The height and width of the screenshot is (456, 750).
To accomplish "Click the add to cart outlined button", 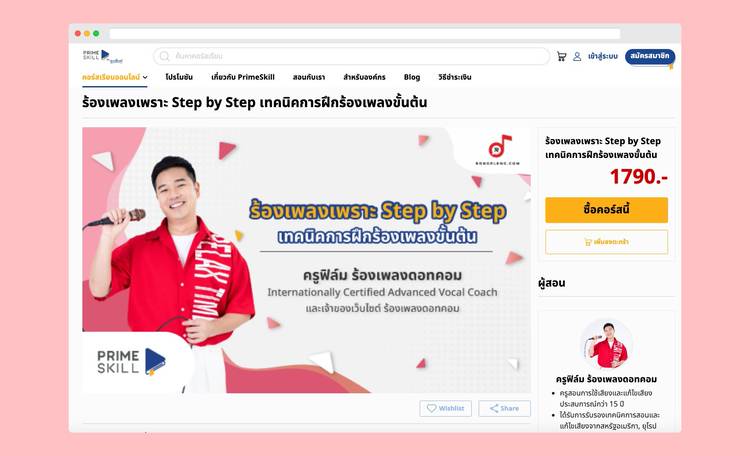I will point(607,242).
